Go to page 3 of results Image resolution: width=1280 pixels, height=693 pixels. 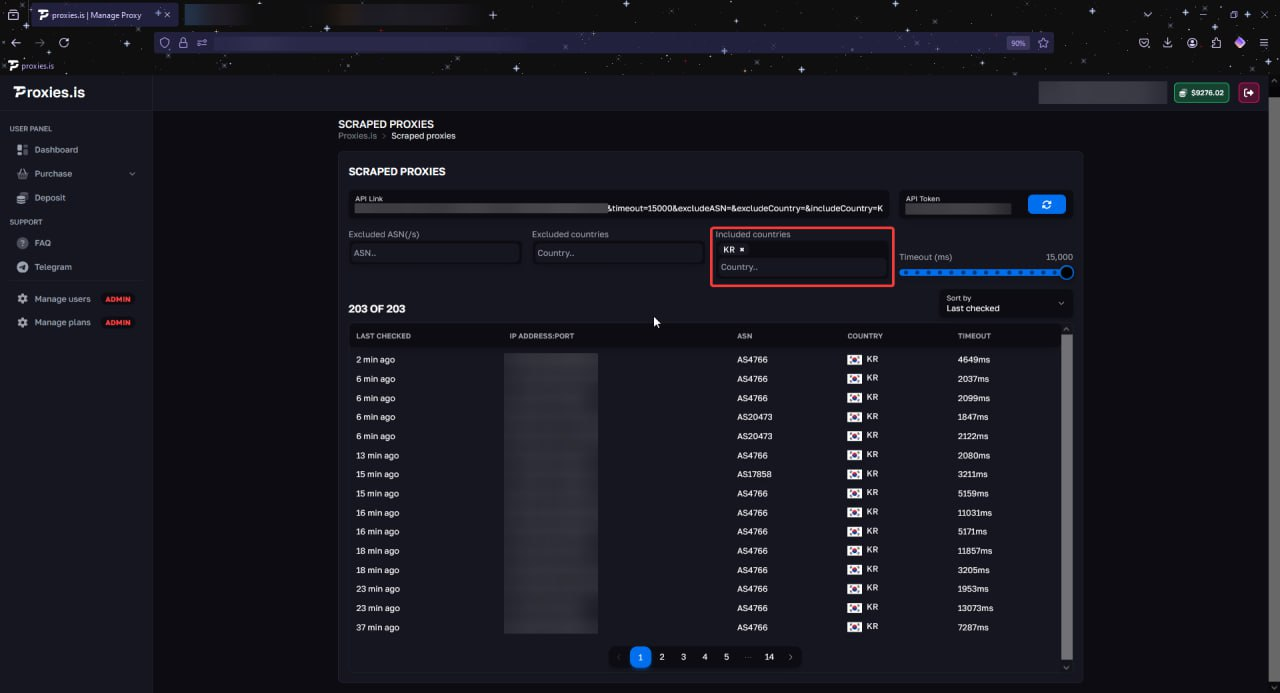pyautogui.click(x=683, y=657)
